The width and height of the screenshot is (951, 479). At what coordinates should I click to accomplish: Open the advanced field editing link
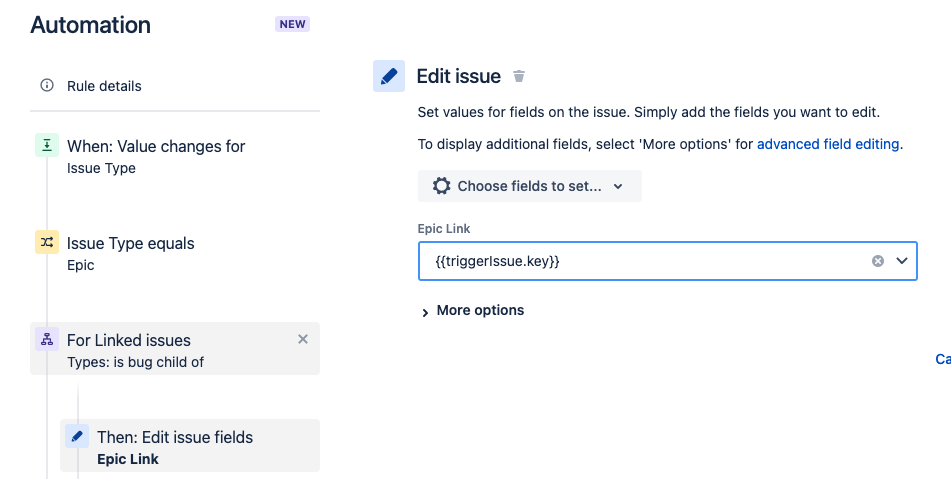coord(828,144)
